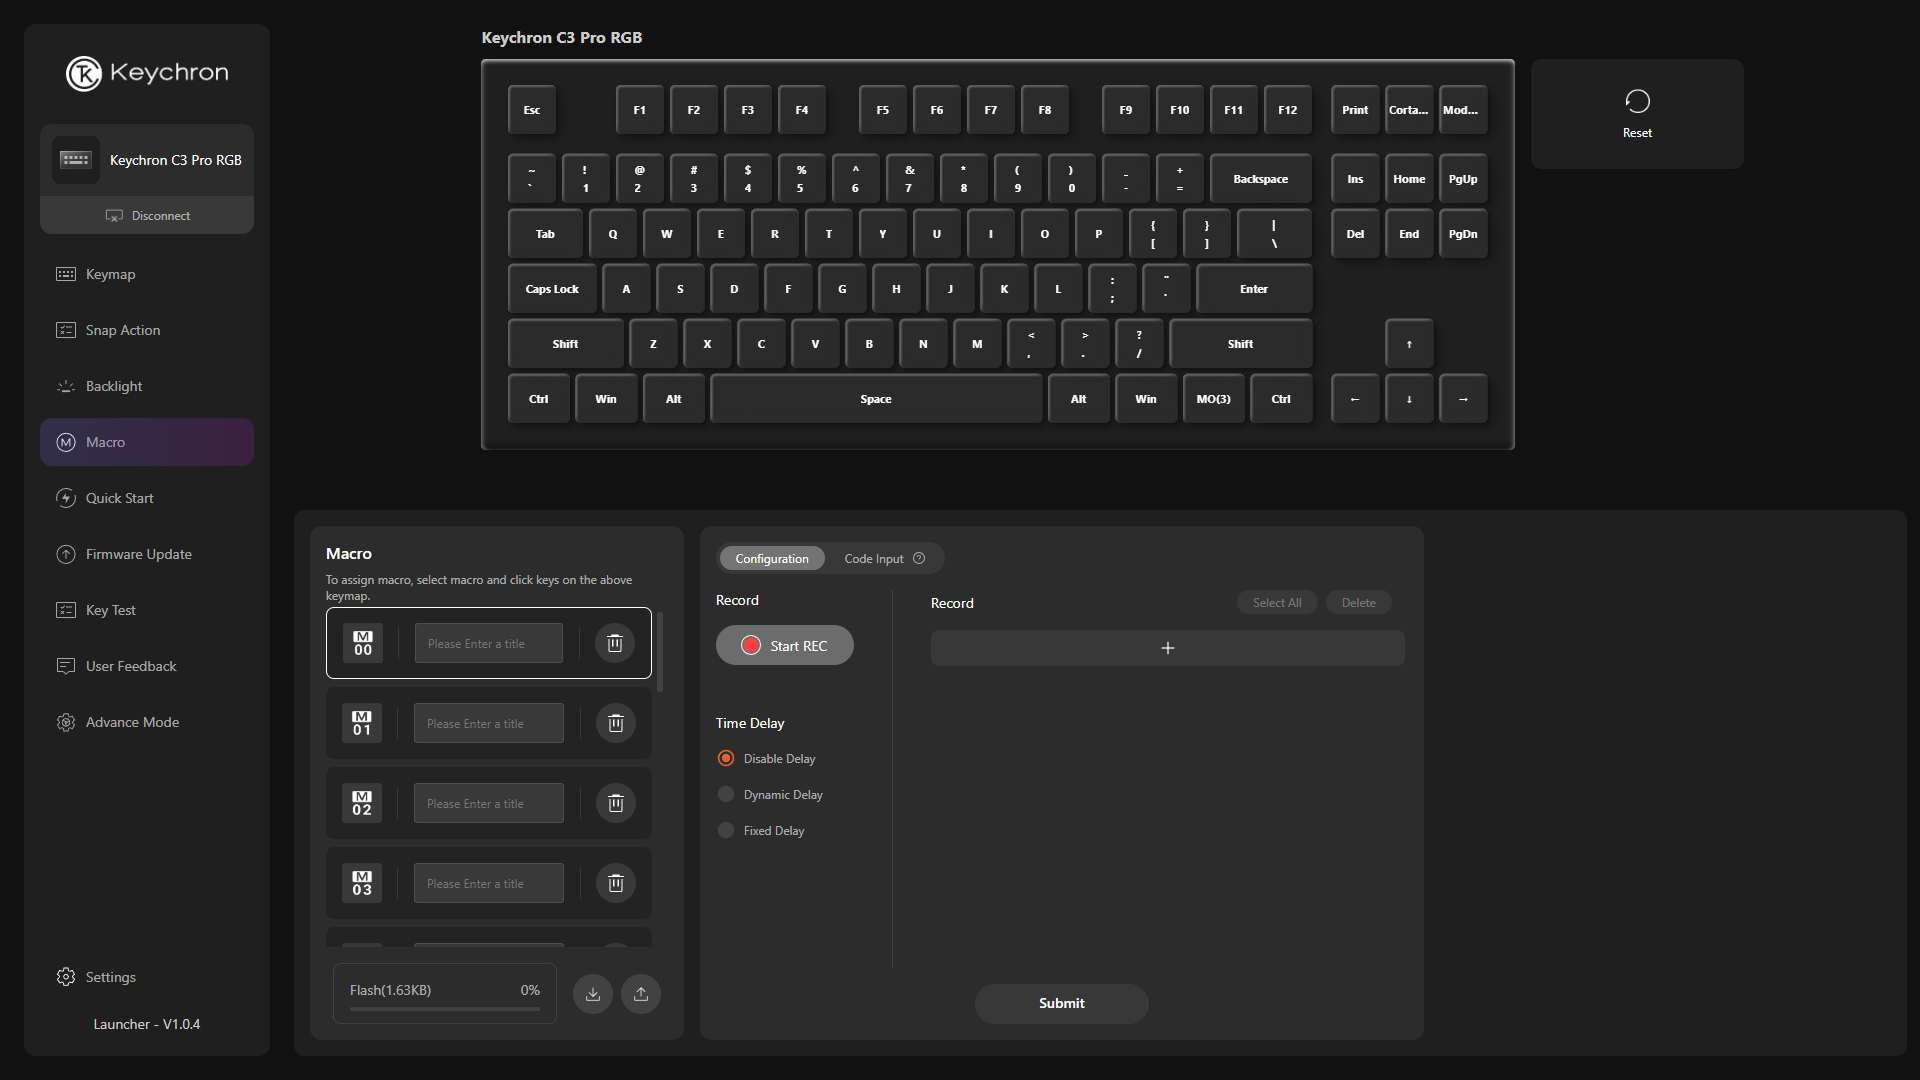Switch to the Configuration tab

772,558
